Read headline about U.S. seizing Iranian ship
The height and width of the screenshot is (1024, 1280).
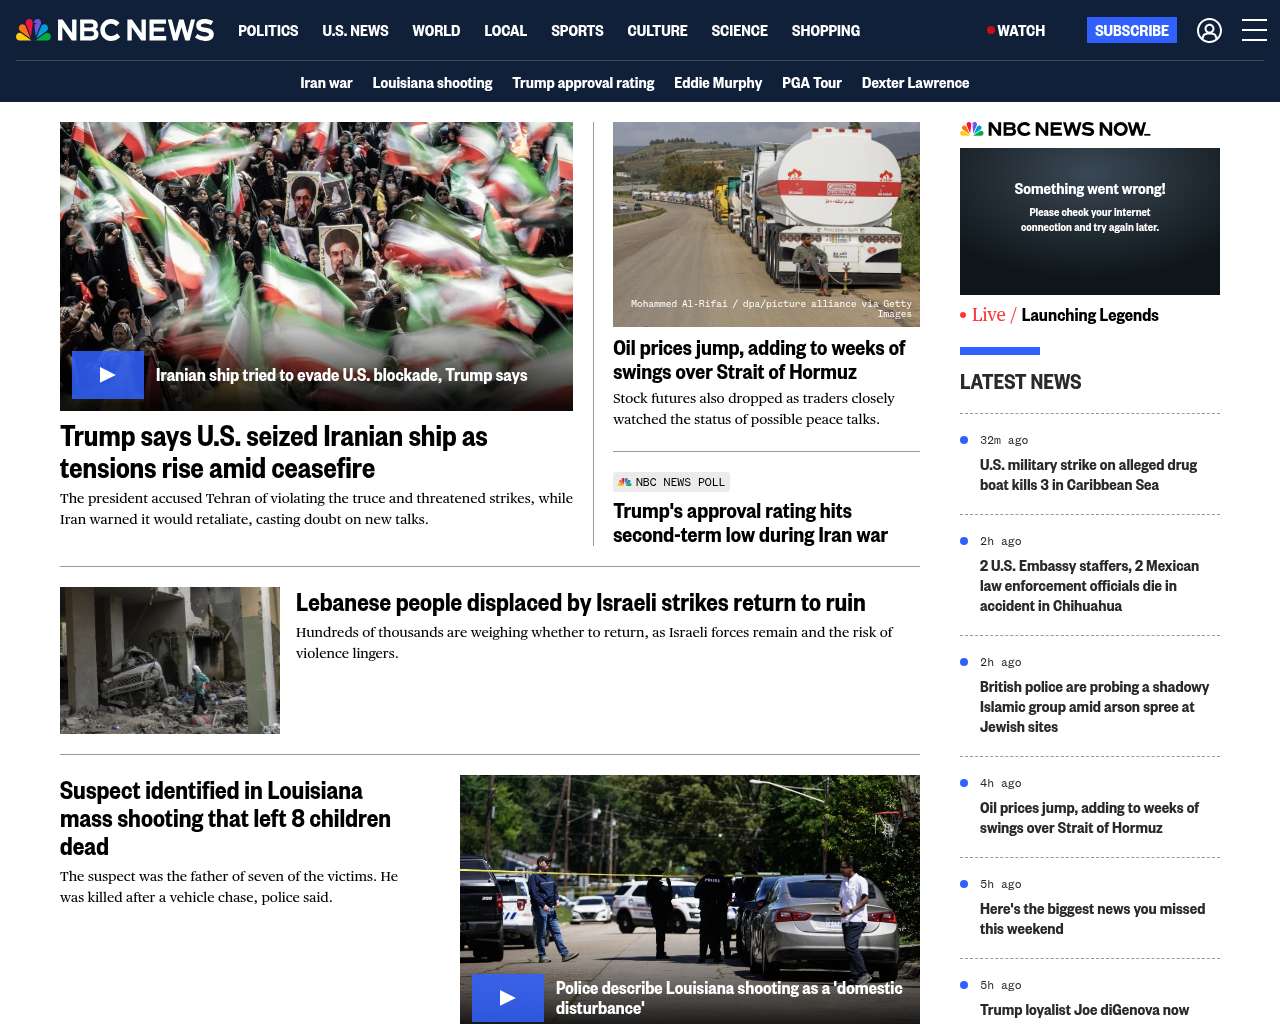pyautogui.click(x=274, y=452)
